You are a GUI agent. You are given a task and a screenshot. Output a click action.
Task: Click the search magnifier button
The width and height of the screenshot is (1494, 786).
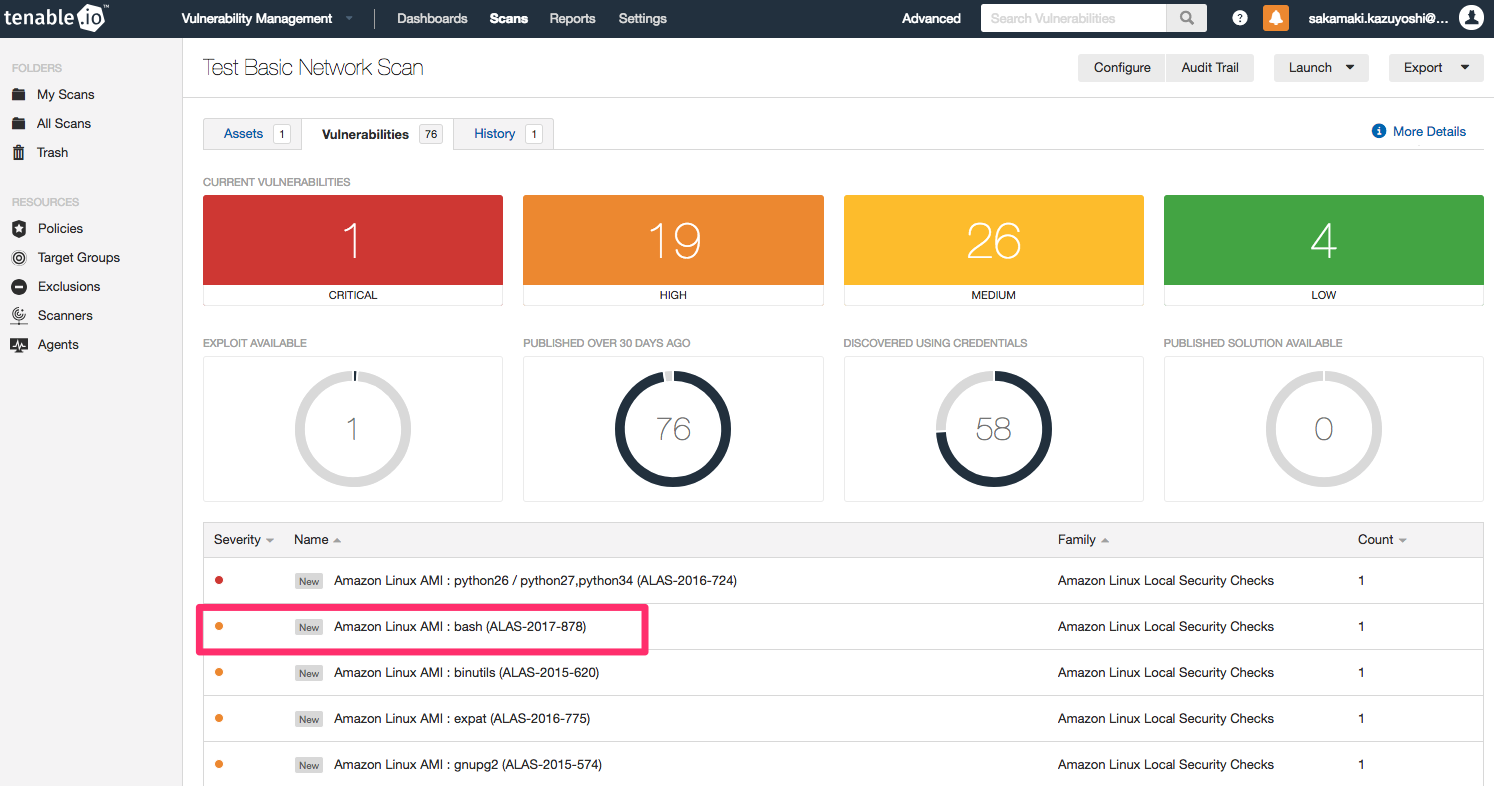pyautogui.click(x=1186, y=18)
